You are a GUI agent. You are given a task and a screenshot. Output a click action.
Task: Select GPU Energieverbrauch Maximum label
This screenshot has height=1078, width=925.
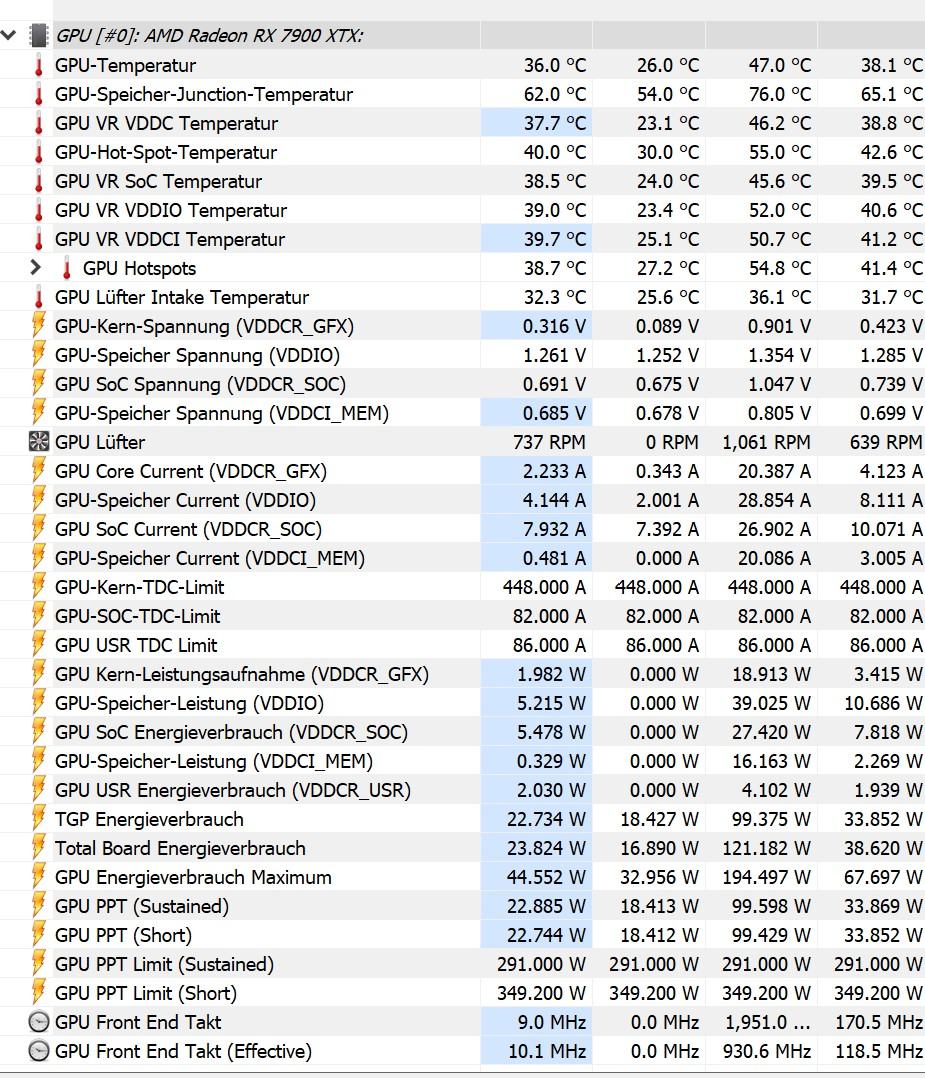pyautogui.click(x=193, y=877)
